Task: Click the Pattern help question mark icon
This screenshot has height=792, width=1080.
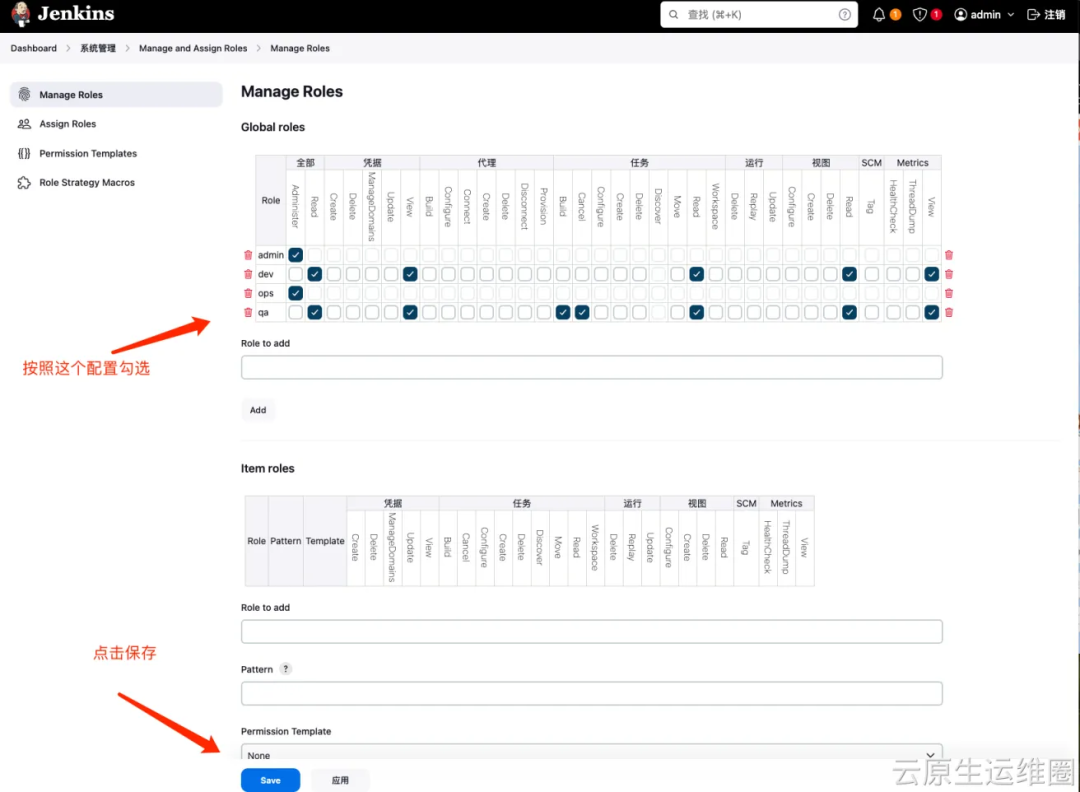Action: [286, 669]
